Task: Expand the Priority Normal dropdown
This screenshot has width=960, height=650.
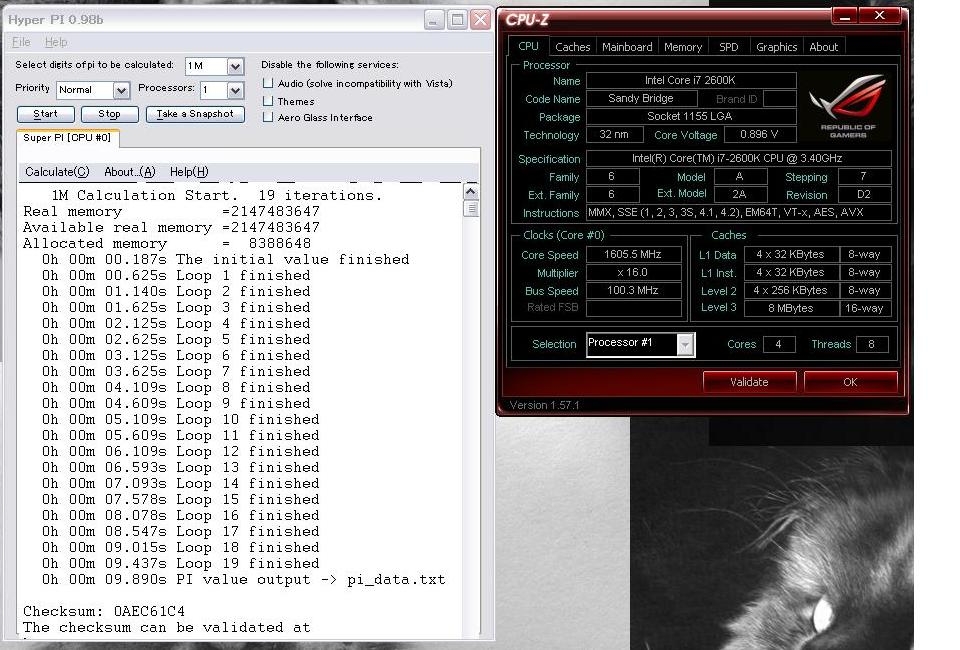Action: click(x=121, y=90)
